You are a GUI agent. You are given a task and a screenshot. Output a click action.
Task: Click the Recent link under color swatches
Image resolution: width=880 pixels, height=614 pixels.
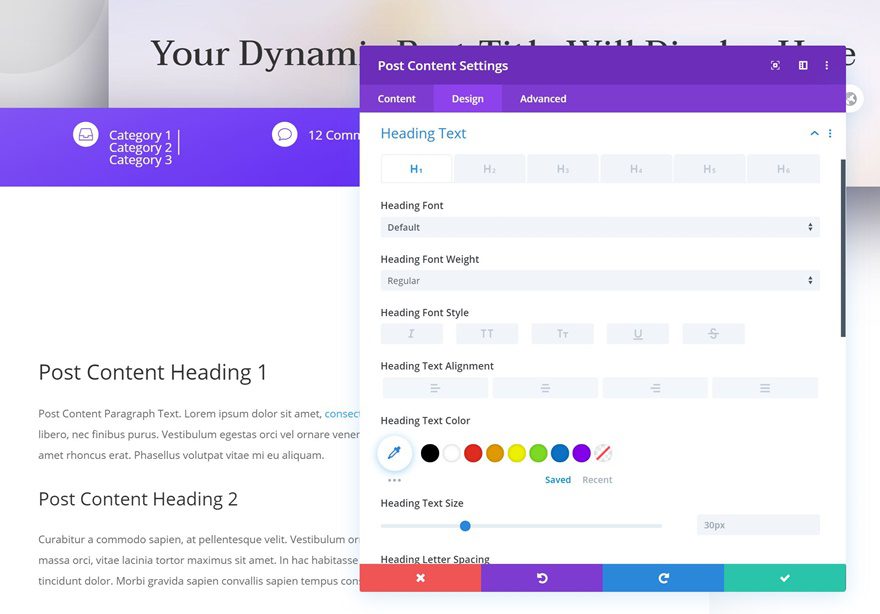click(x=597, y=480)
